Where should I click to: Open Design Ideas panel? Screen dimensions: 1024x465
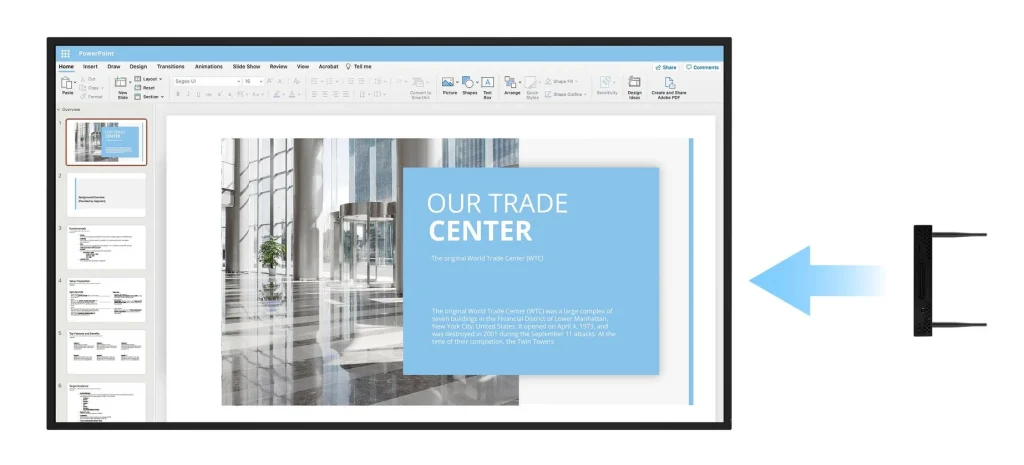pos(634,87)
